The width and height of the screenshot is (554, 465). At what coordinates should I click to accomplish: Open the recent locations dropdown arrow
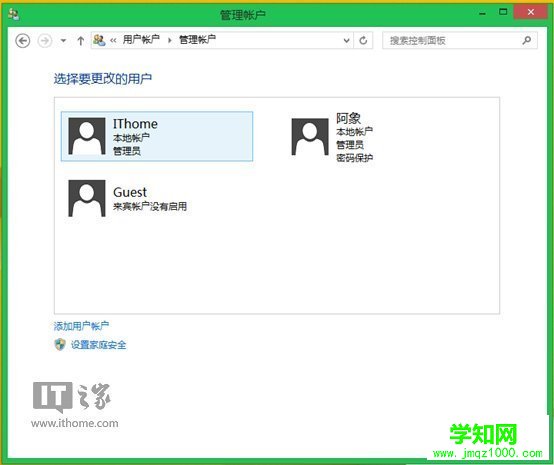(x=63, y=41)
